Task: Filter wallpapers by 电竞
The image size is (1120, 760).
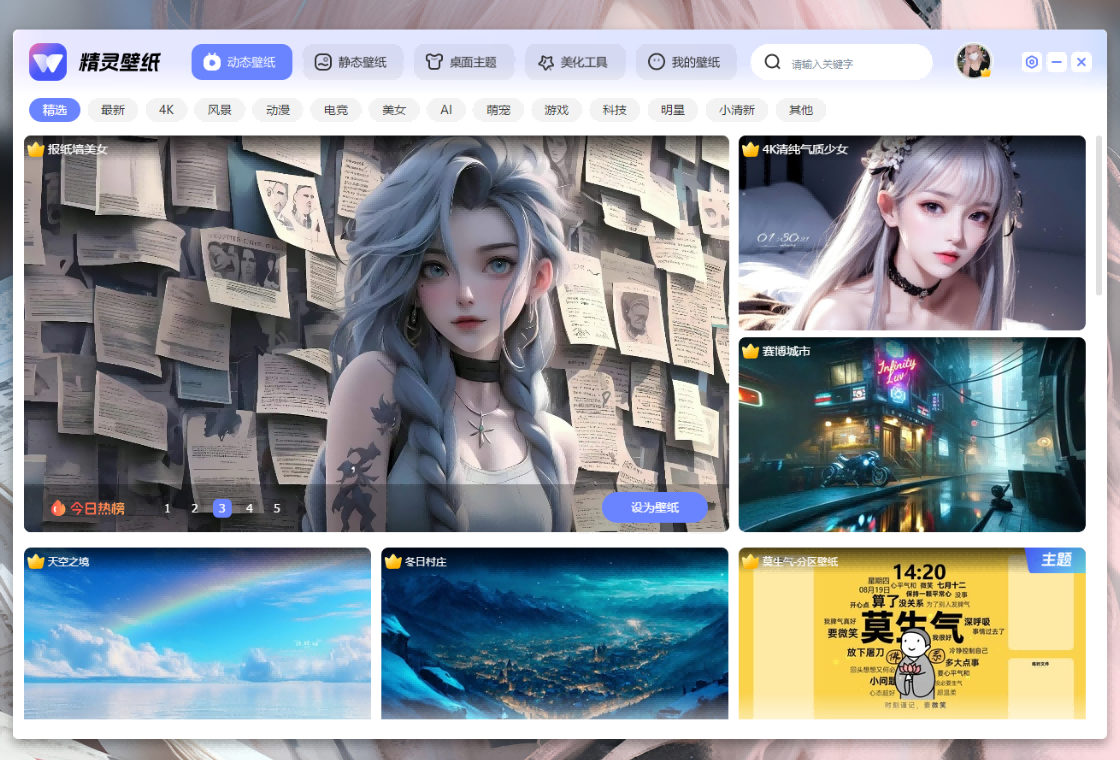Action: pyautogui.click(x=336, y=110)
